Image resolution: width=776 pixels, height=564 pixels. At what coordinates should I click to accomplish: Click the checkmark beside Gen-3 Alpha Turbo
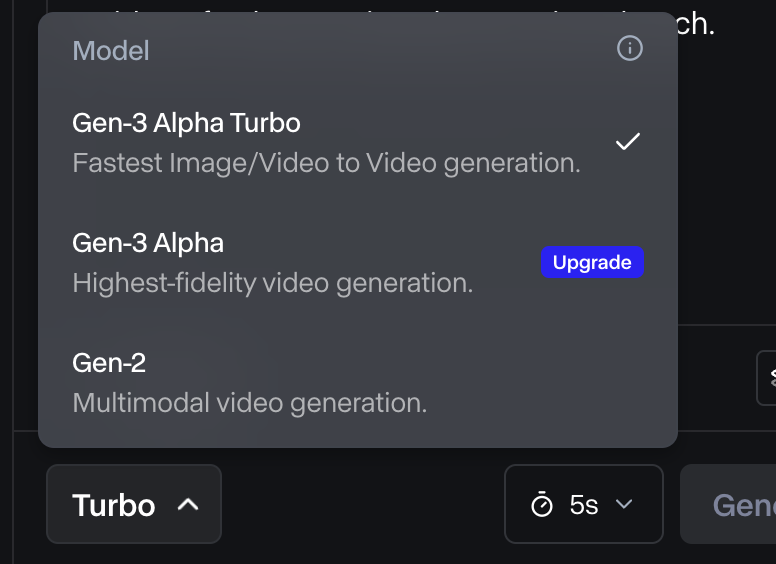(x=628, y=141)
